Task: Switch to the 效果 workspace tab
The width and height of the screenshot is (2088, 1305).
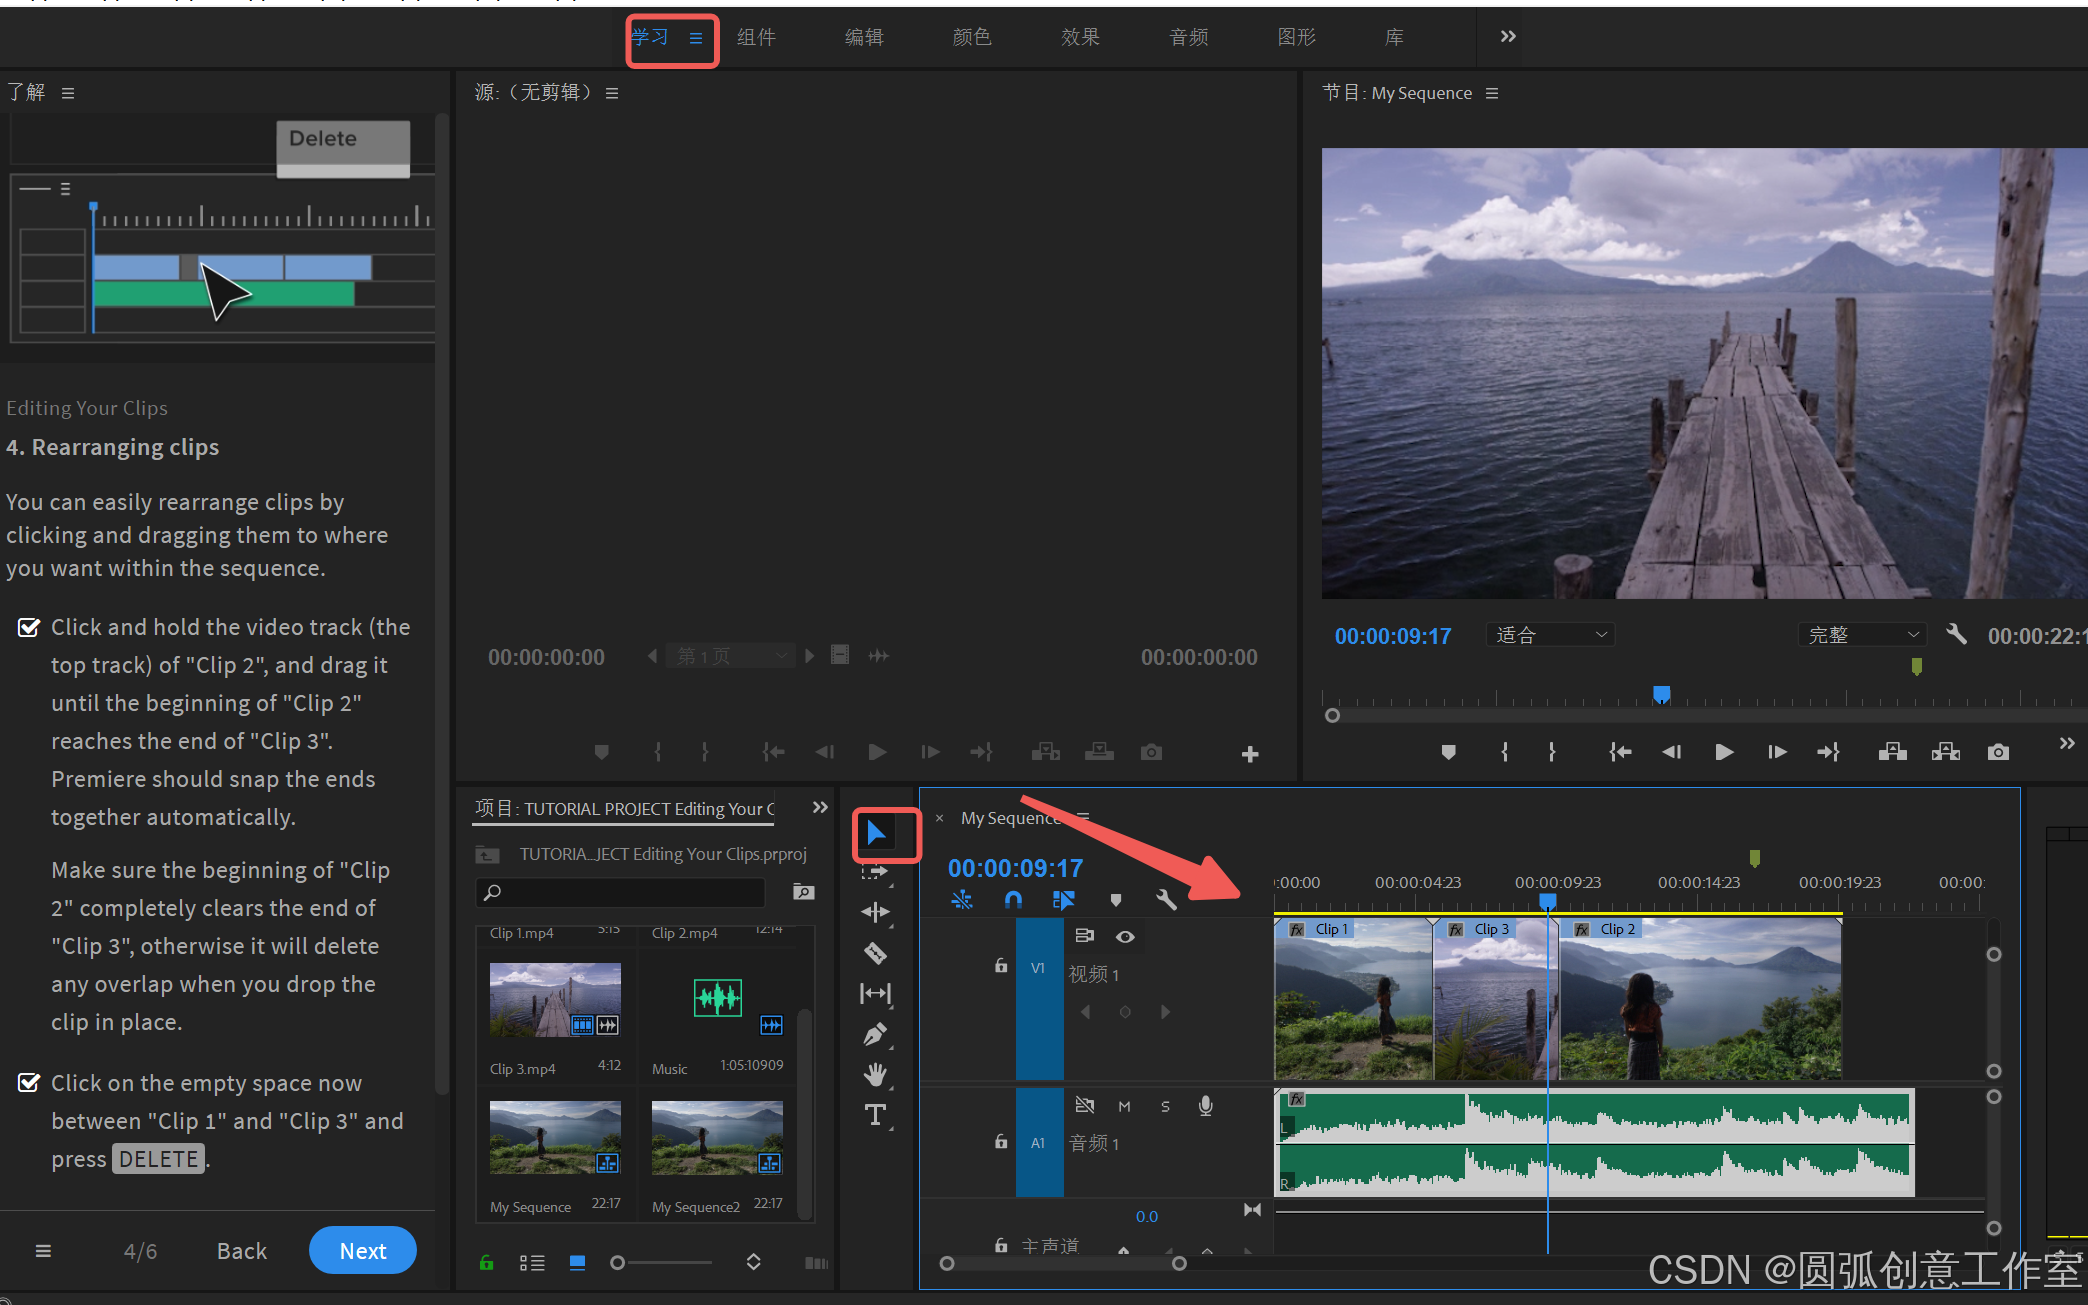Action: 1080,37
